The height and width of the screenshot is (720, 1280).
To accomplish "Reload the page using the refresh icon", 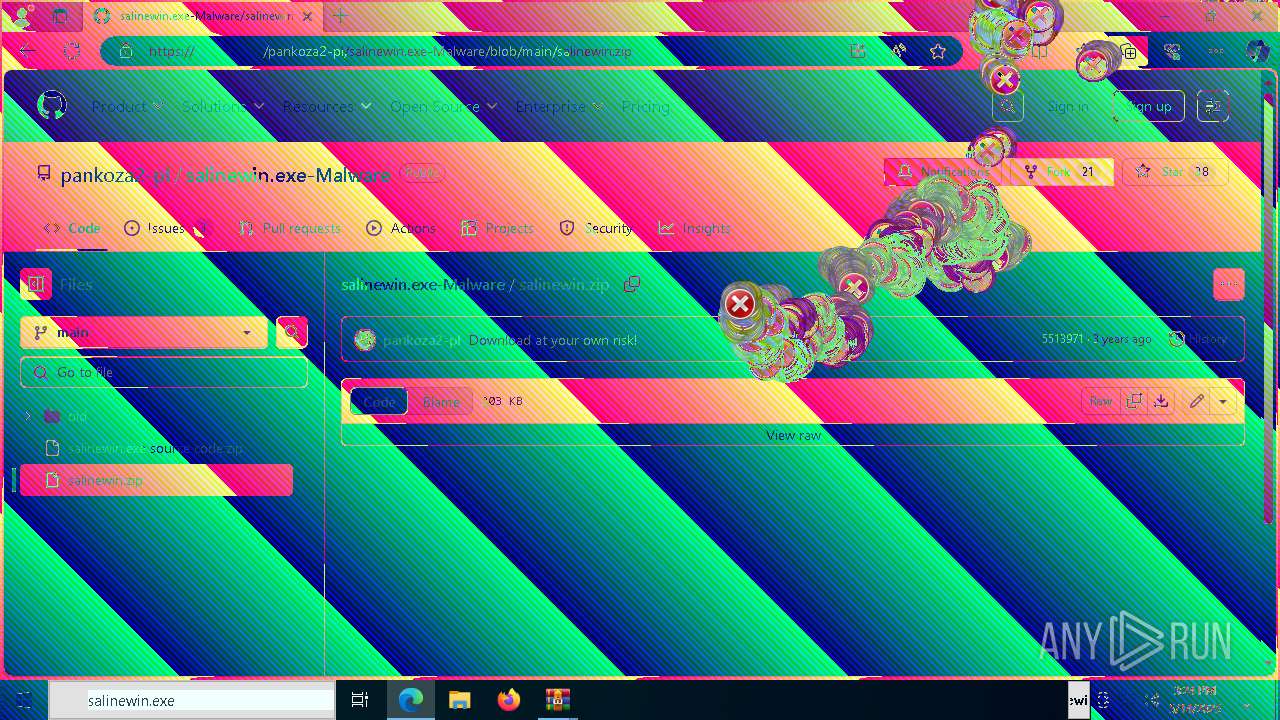I will pyautogui.click(x=72, y=51).
